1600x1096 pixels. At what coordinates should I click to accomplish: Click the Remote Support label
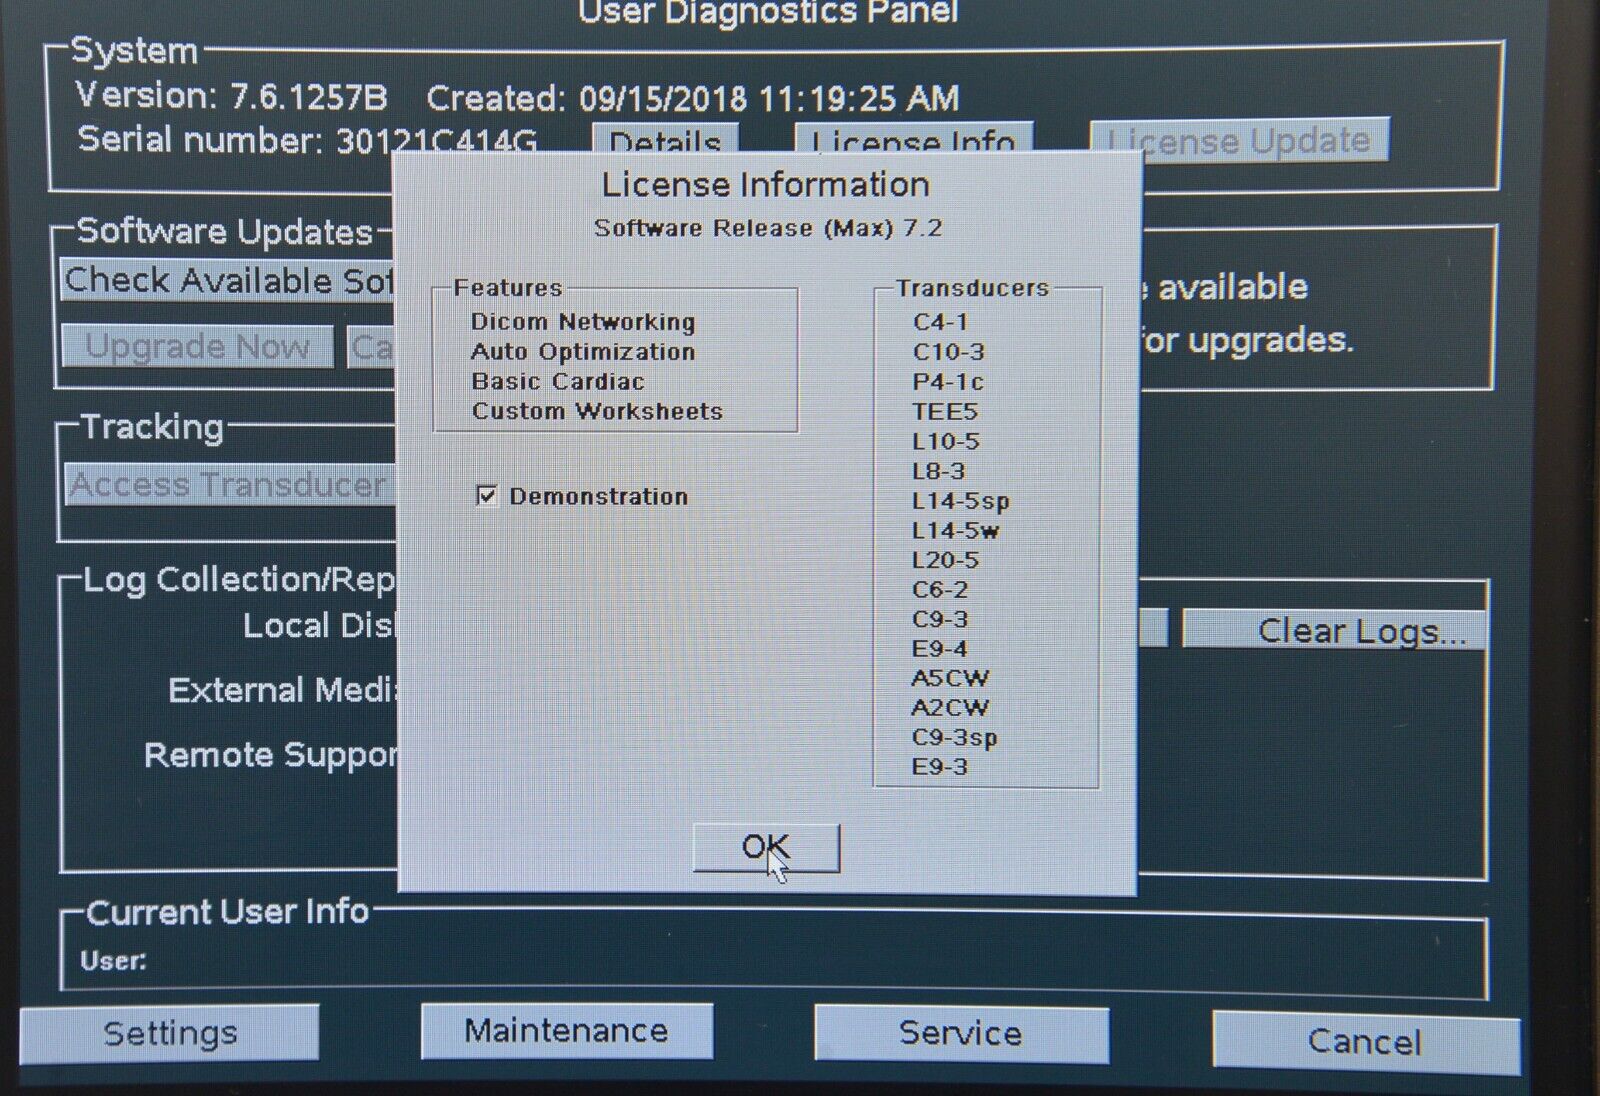click(x=271, y=755)
